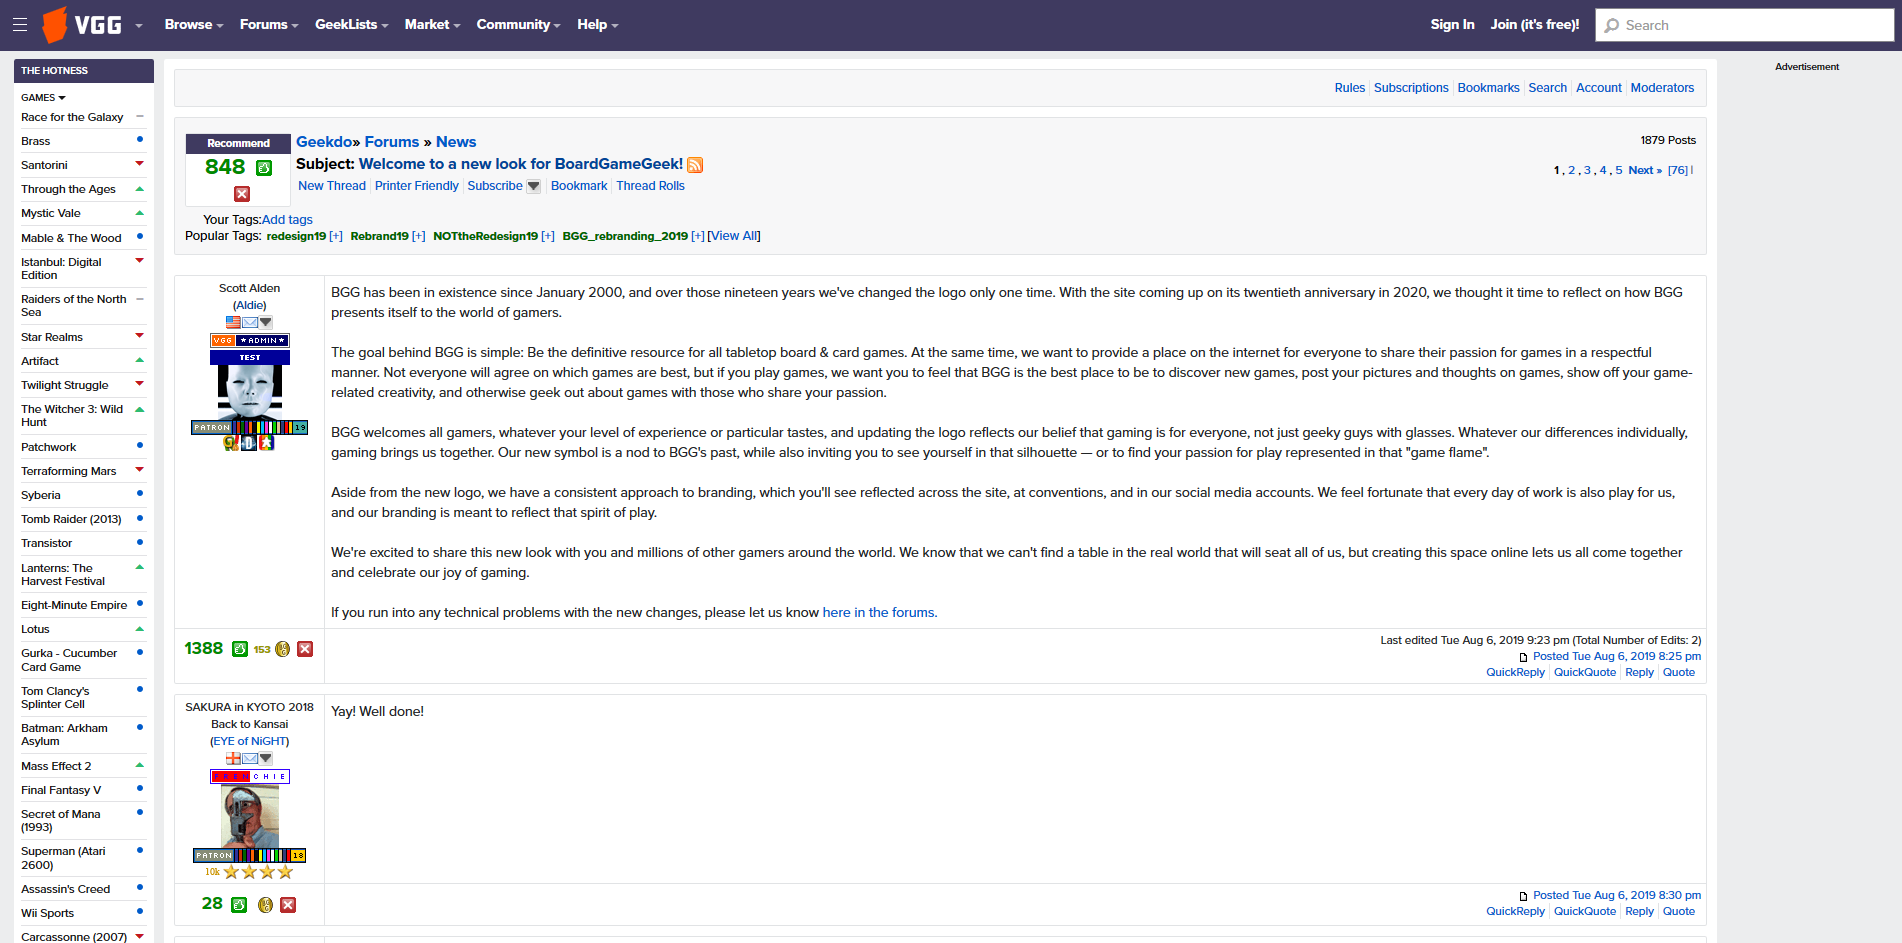
Task: Click Next » in the pagination
Action: click(x=1645, y=170)
